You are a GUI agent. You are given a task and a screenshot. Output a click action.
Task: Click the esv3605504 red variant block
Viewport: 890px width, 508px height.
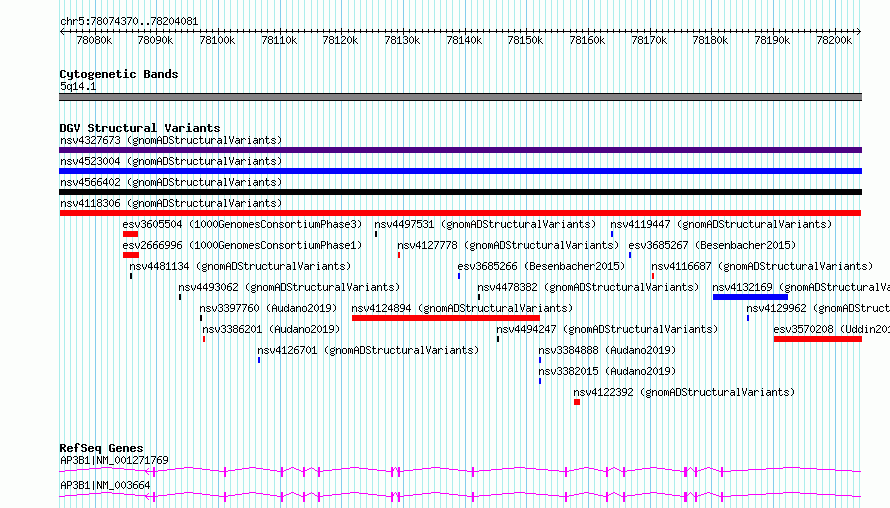click(x=131, y=234)
